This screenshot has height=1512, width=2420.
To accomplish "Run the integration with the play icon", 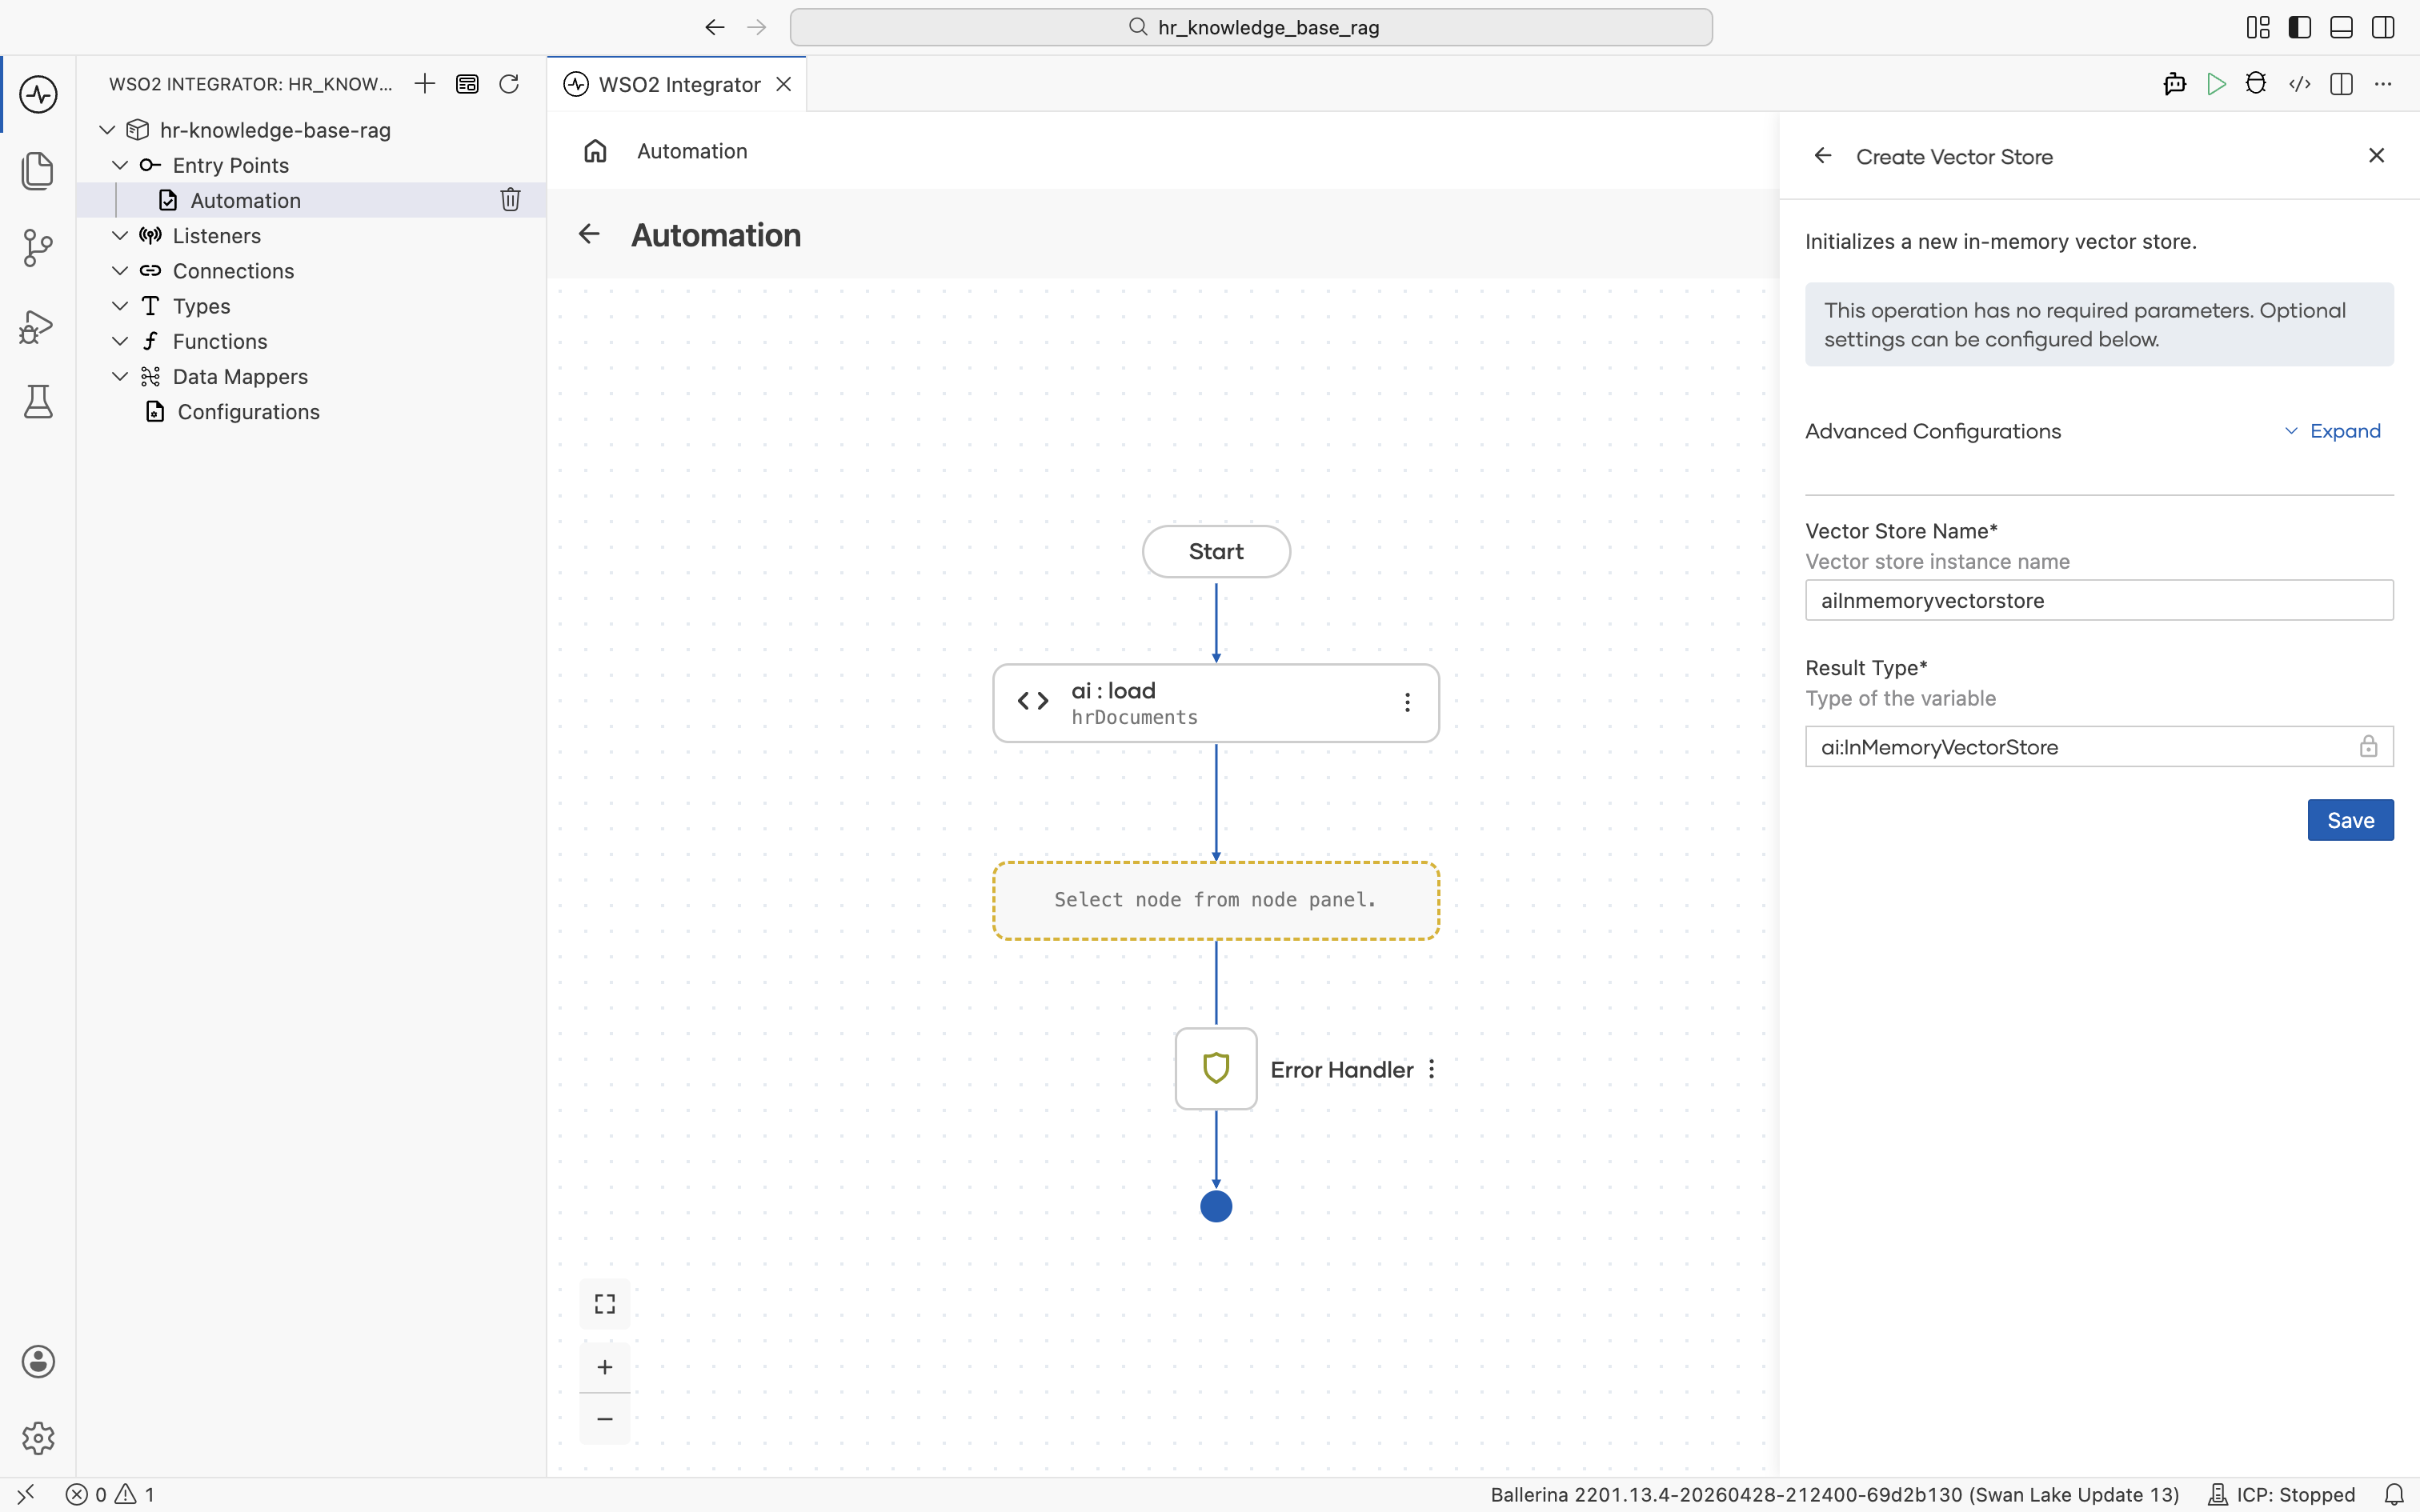I will (x=2216, y=84).
